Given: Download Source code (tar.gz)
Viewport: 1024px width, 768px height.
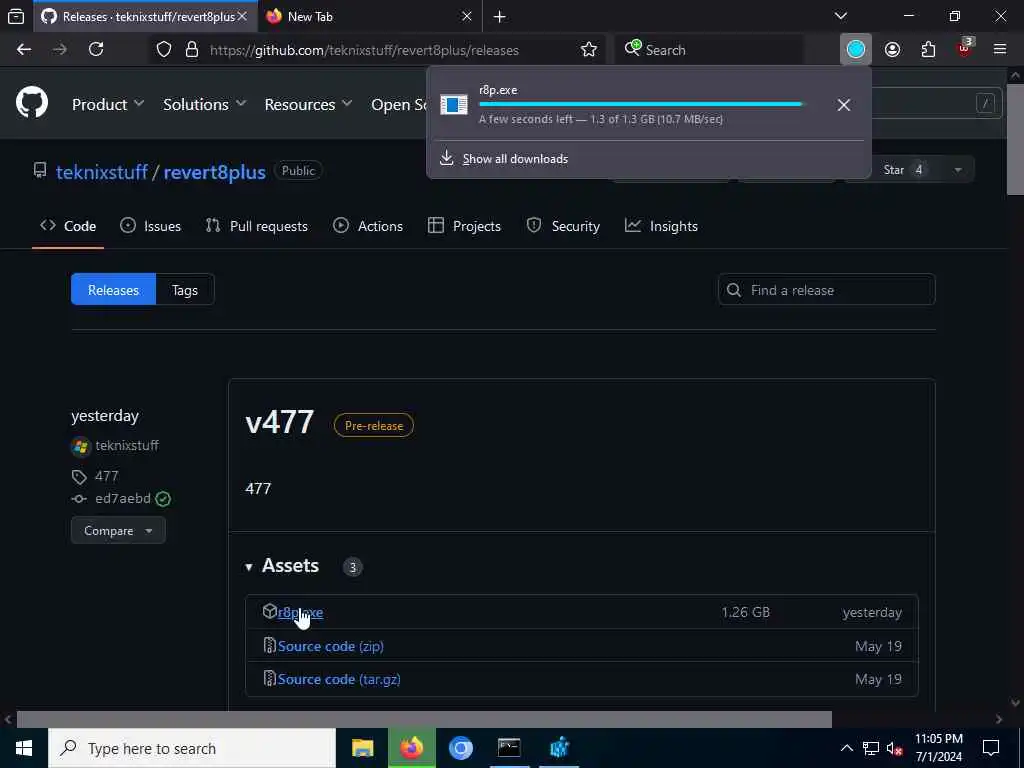Looking at the screenshot, I should (339, 679).
